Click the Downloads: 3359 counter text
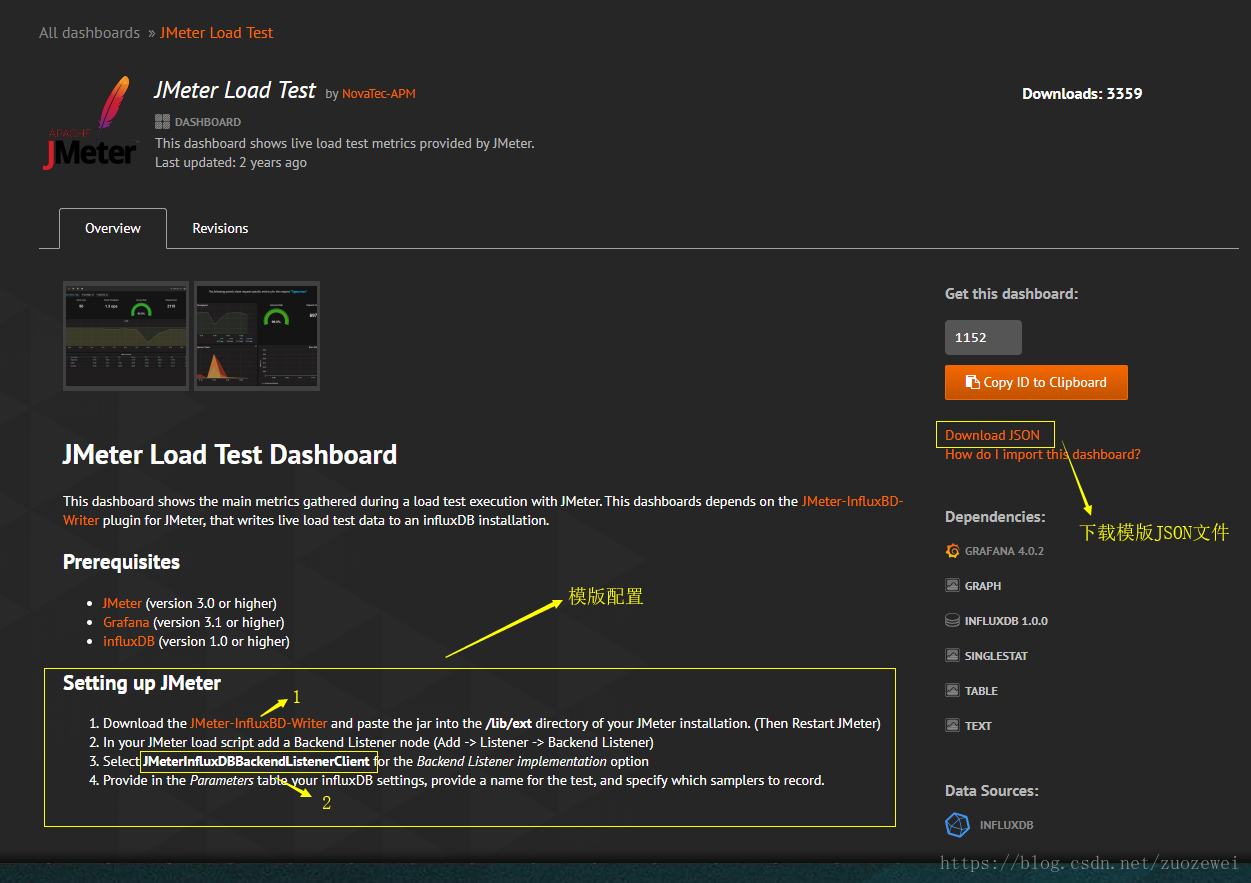This screenshot has height=883, width=1251. pos(1082,94)
